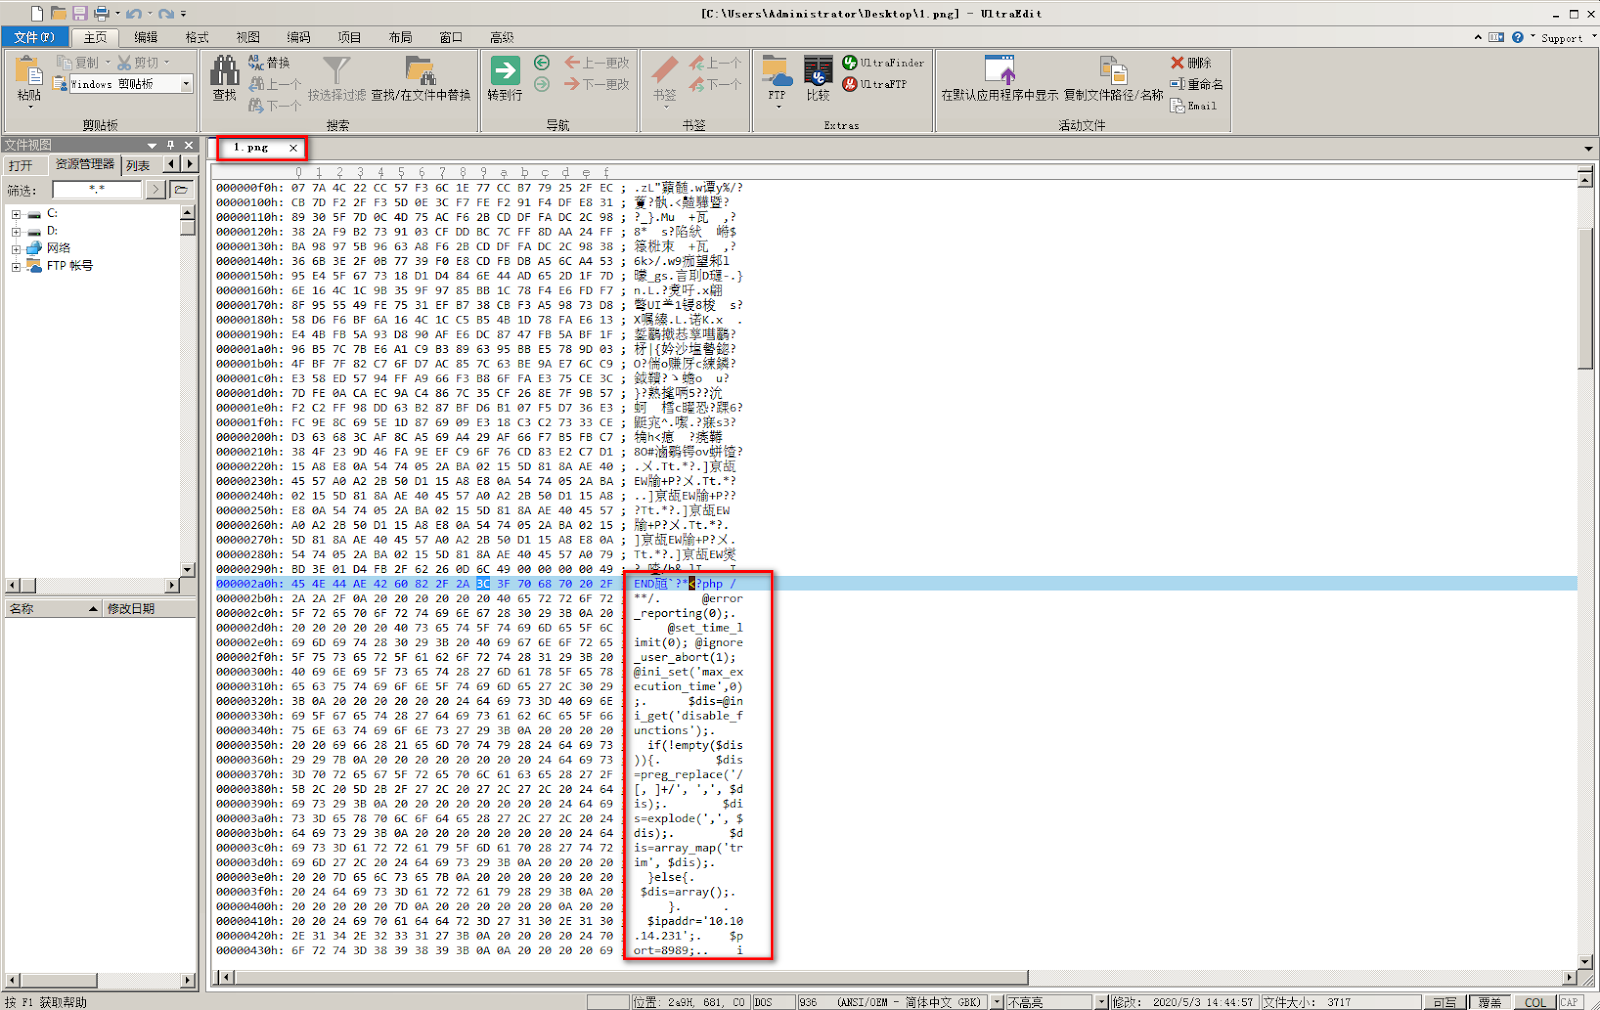Switch to the 格式 ribbon tab
Screen dimensions: 1600x1010
[197, 37]
